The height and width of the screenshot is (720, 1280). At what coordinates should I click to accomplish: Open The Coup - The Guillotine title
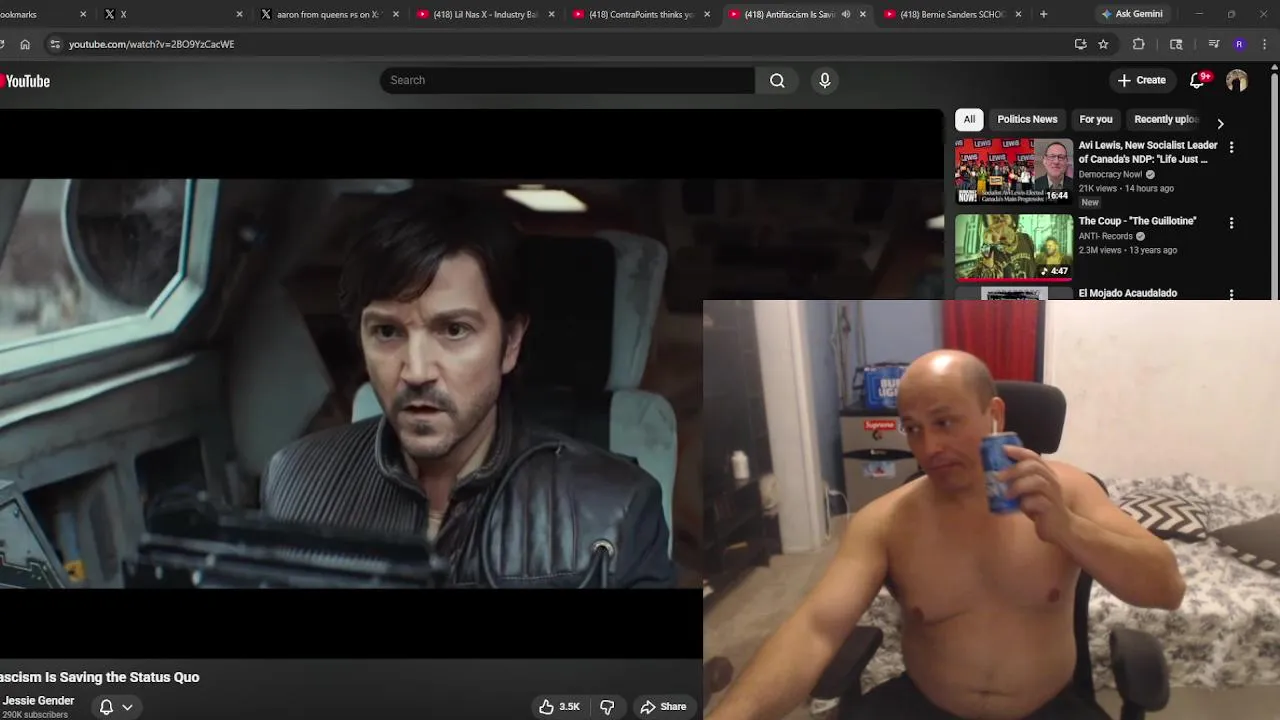click(x=1137, y=221)
